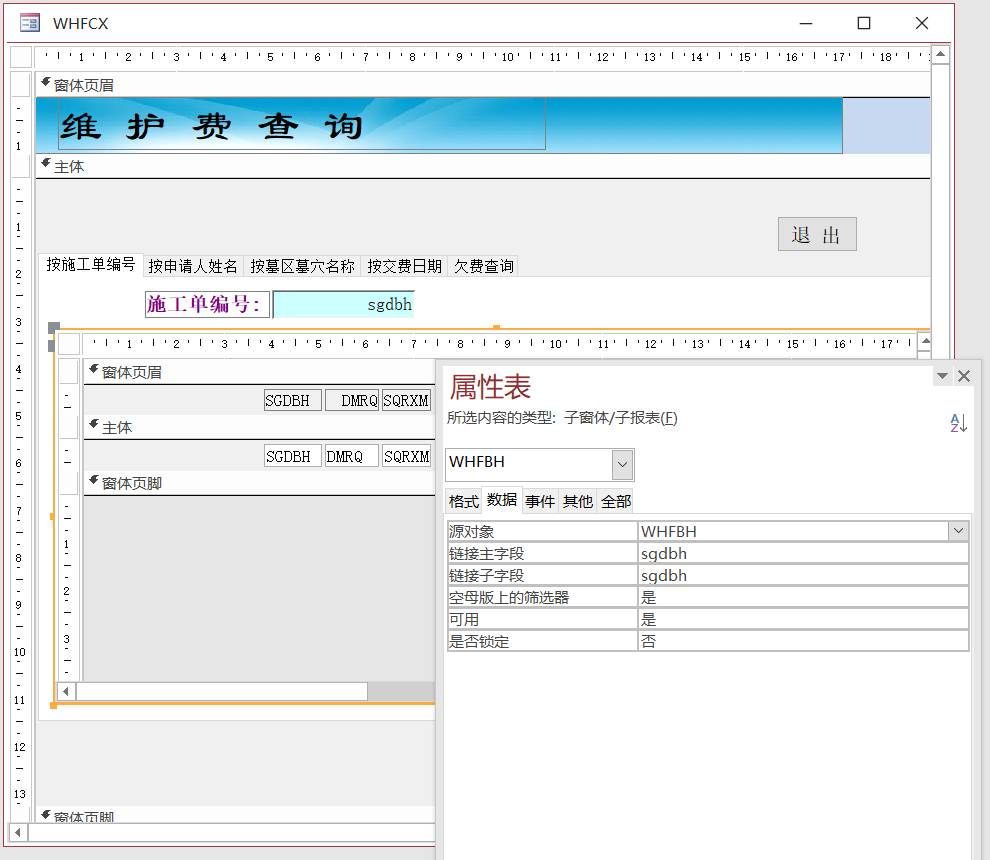Select the DMRQ label in subform header
Image resolution: width=990 pixels, height=860 pixels.
point(352,400)
